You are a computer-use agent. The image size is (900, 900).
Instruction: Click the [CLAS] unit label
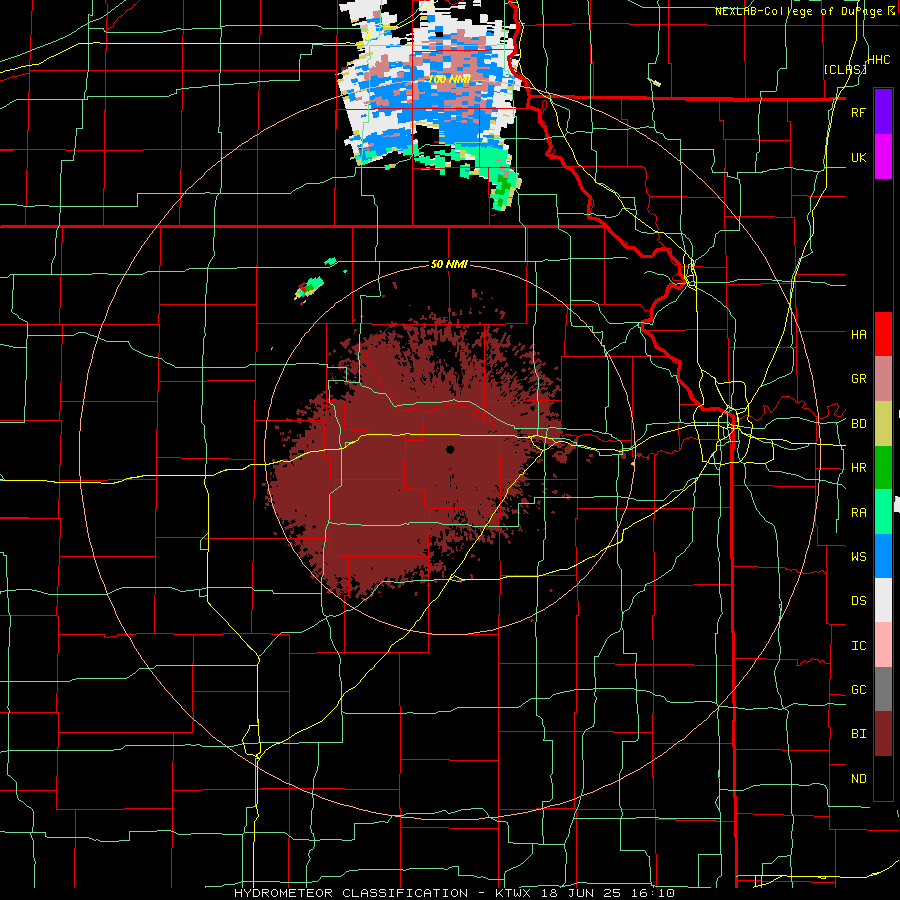tap(845, 69)
